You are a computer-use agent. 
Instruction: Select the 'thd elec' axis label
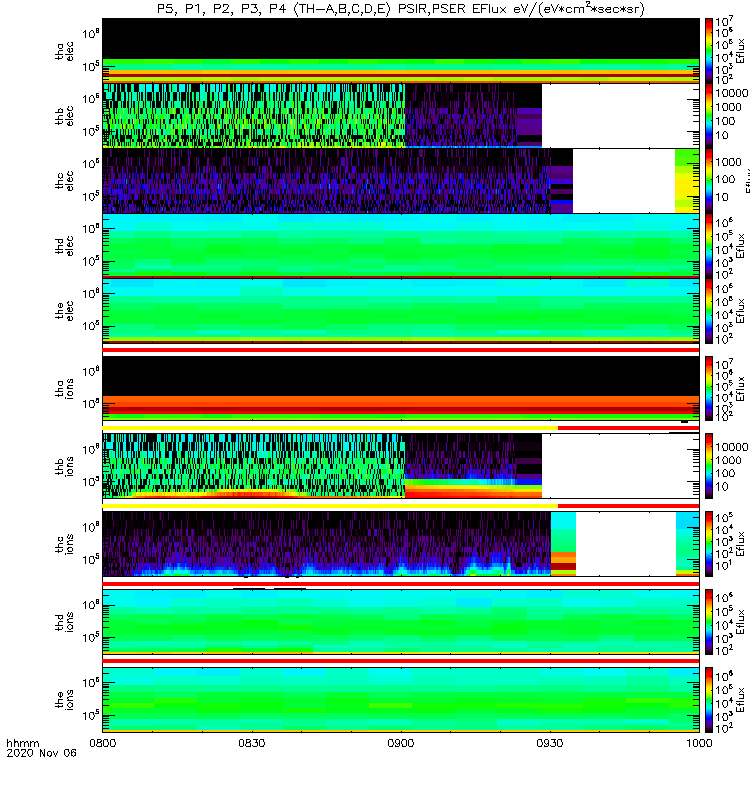click(x=64, y=246)
